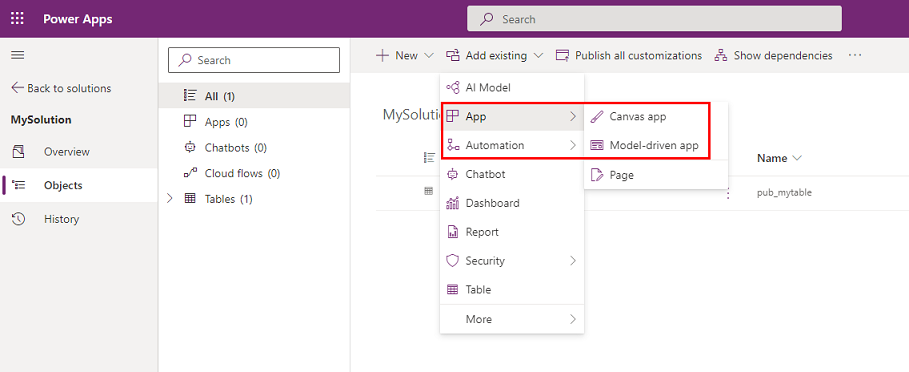The image size is (909, 372).
Task: Collapse the left navigation hamburger menu
Action: [17, 55]
